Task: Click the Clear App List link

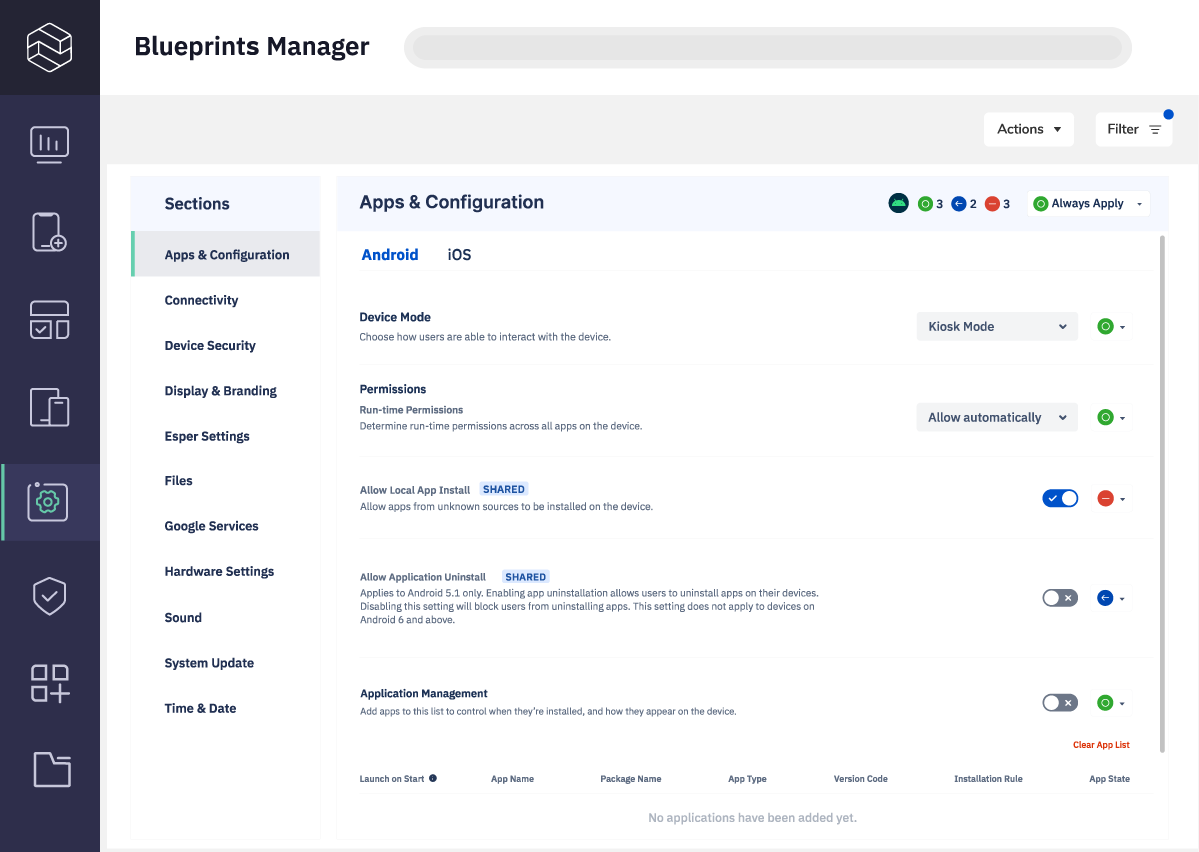Action: coord(1101,744)
